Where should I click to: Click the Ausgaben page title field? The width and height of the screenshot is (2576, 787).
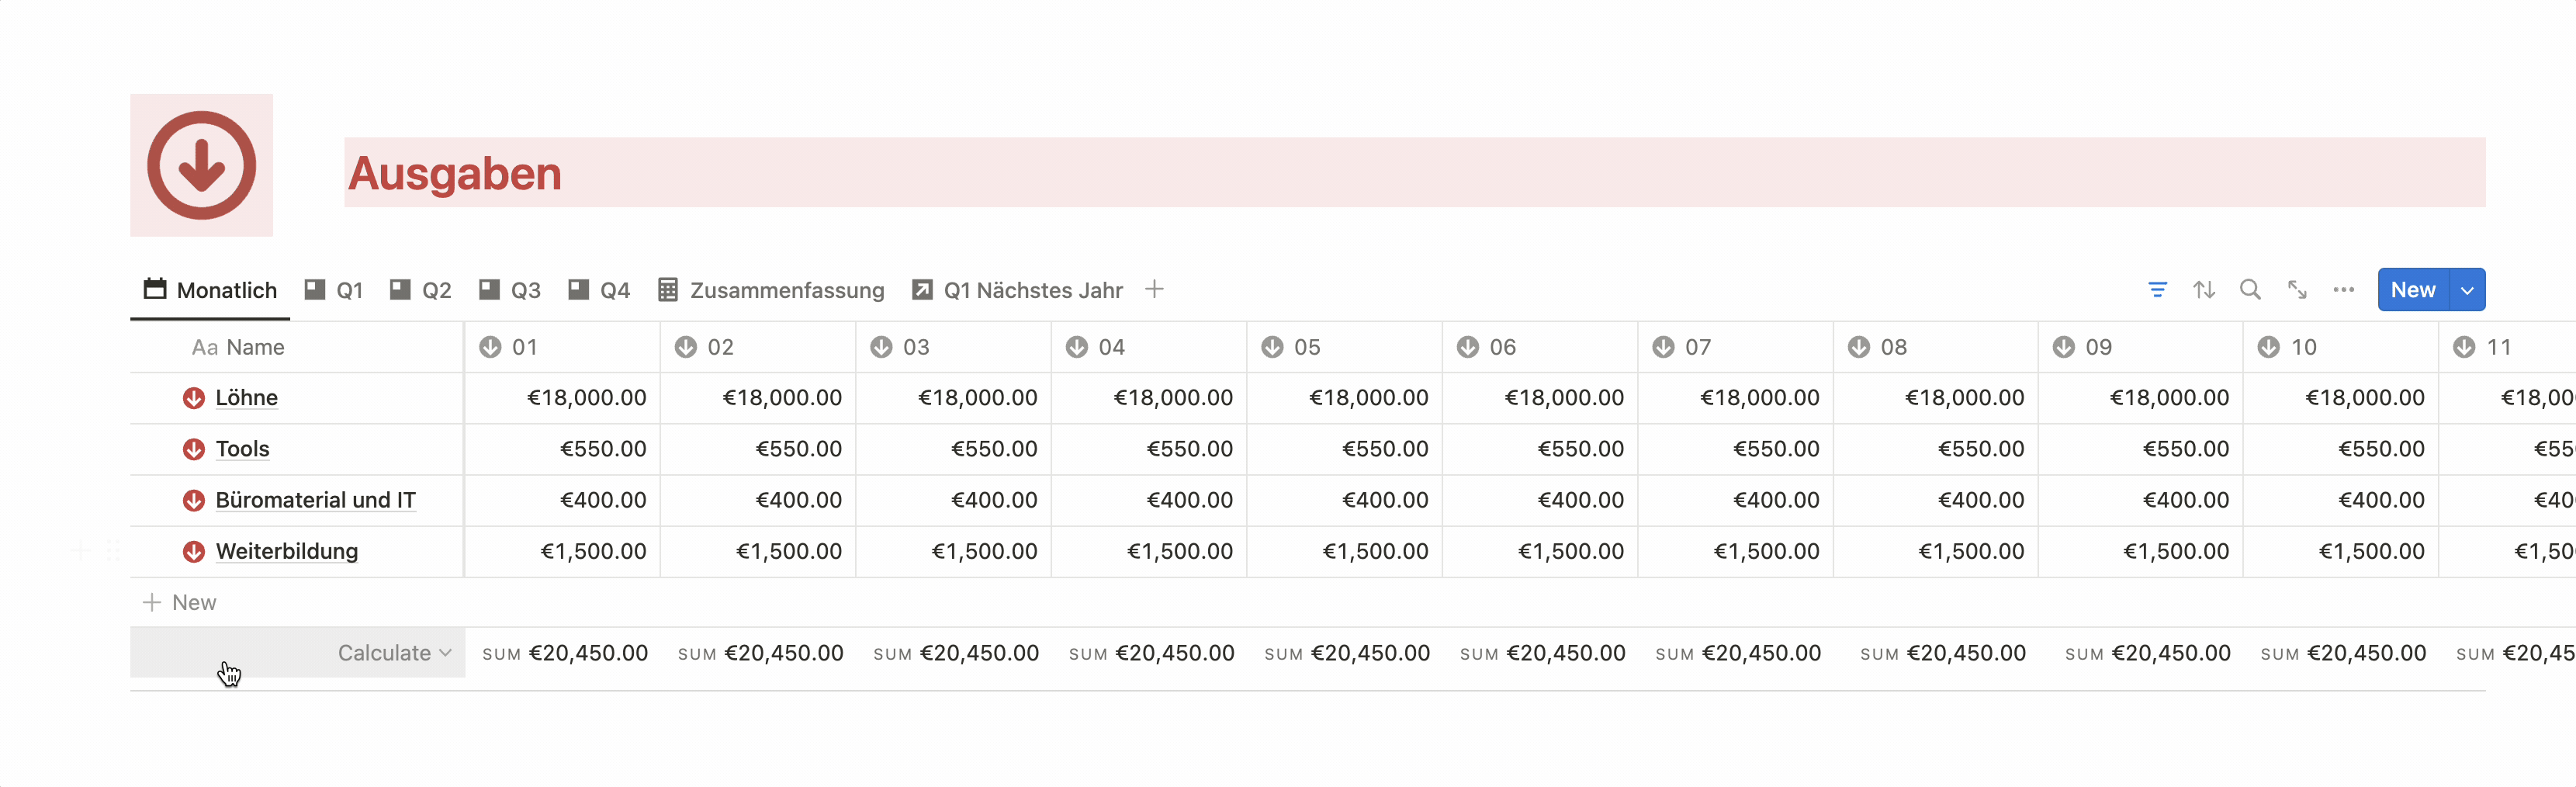[x=455, y=173]
